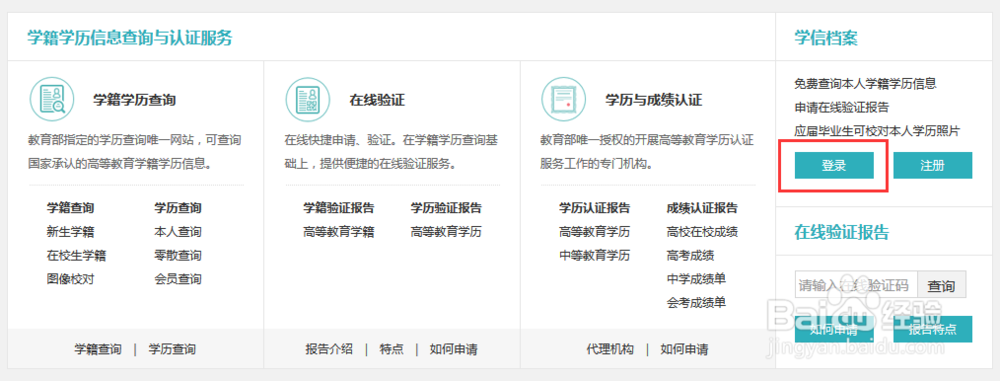Viewport: 1000px width, 381px height.
Task: Click the text 申请在线验证报告
Action: [842, 107]
